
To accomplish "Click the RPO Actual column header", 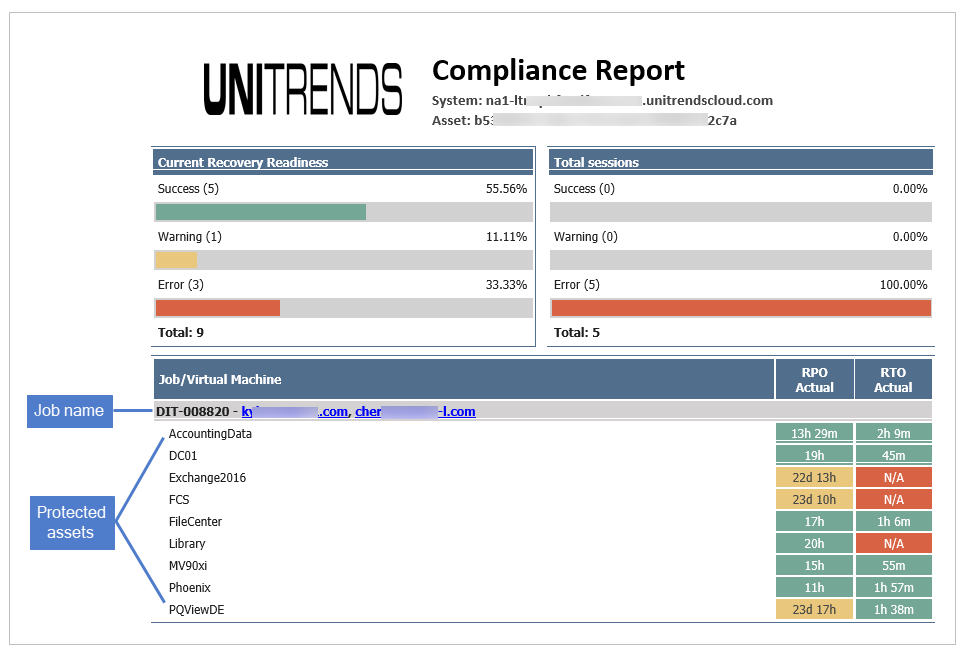I will (x=814, y=379).
